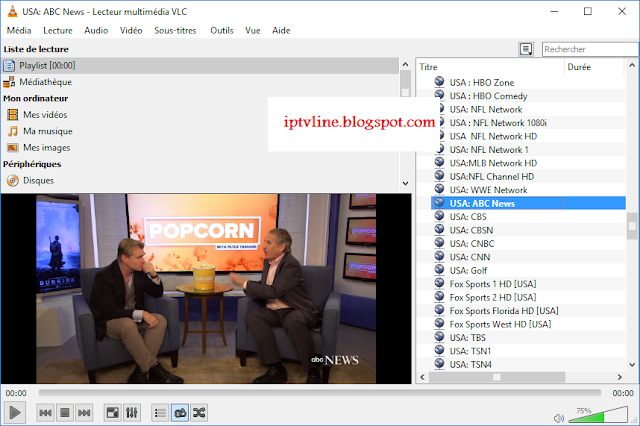Skip to previous media track
This screenshot has height=426, width=640.
tap(45, 413)
